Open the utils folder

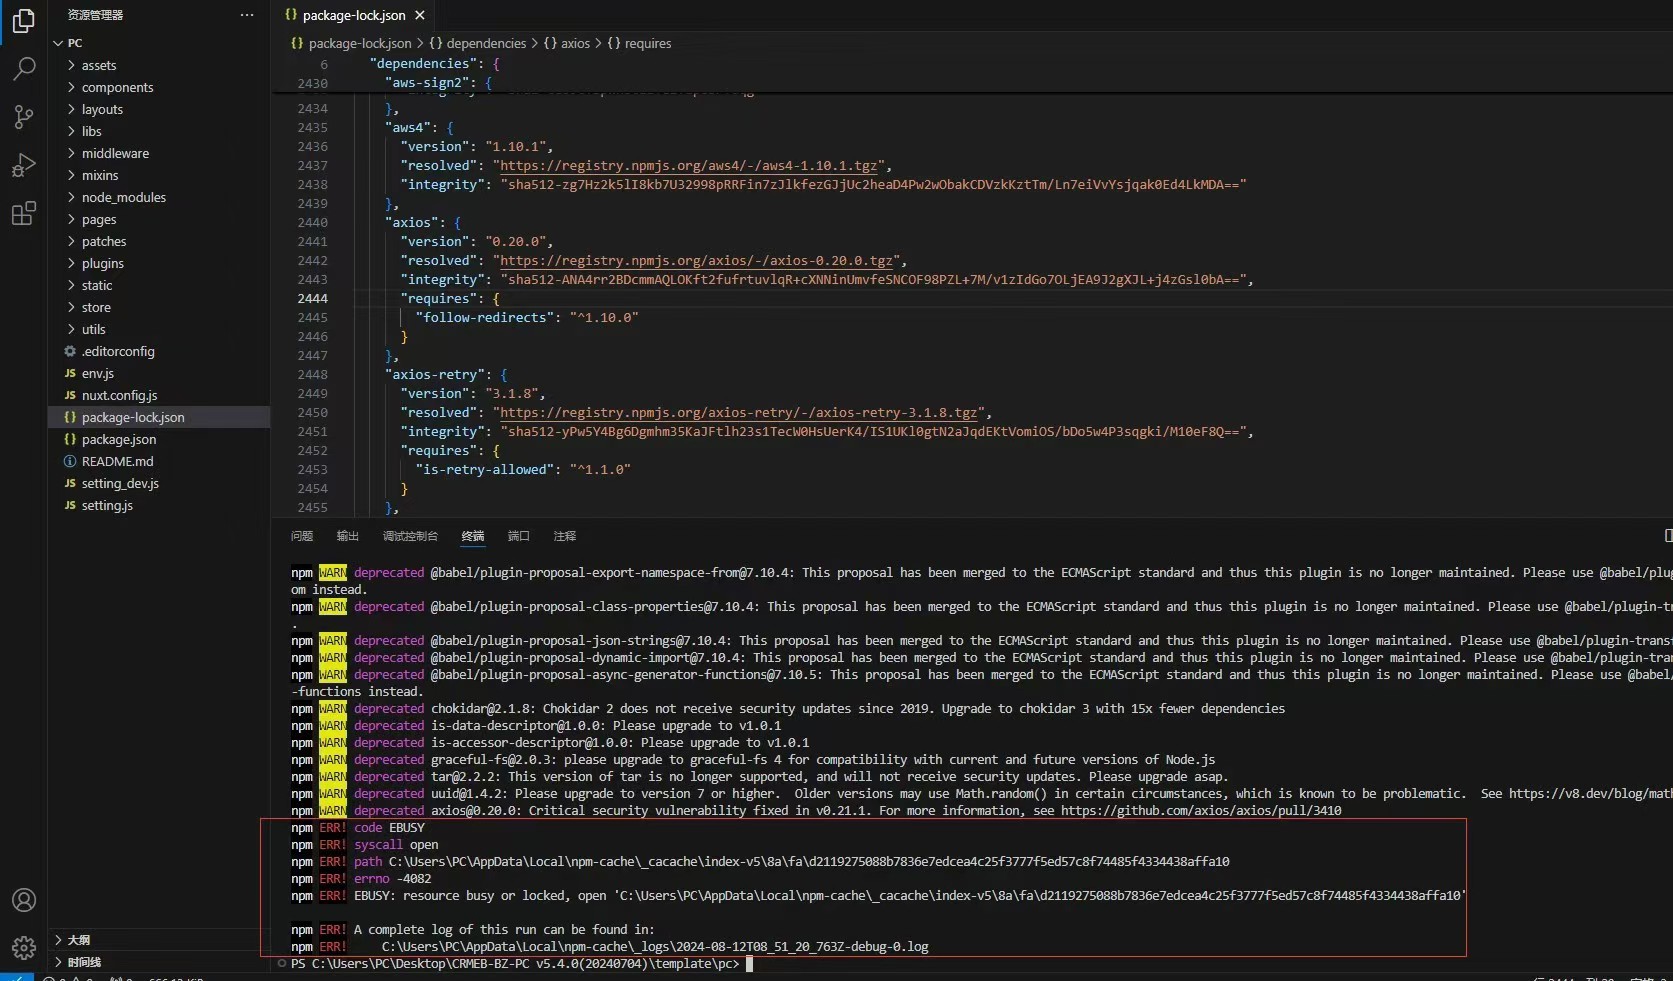[94, 329]
